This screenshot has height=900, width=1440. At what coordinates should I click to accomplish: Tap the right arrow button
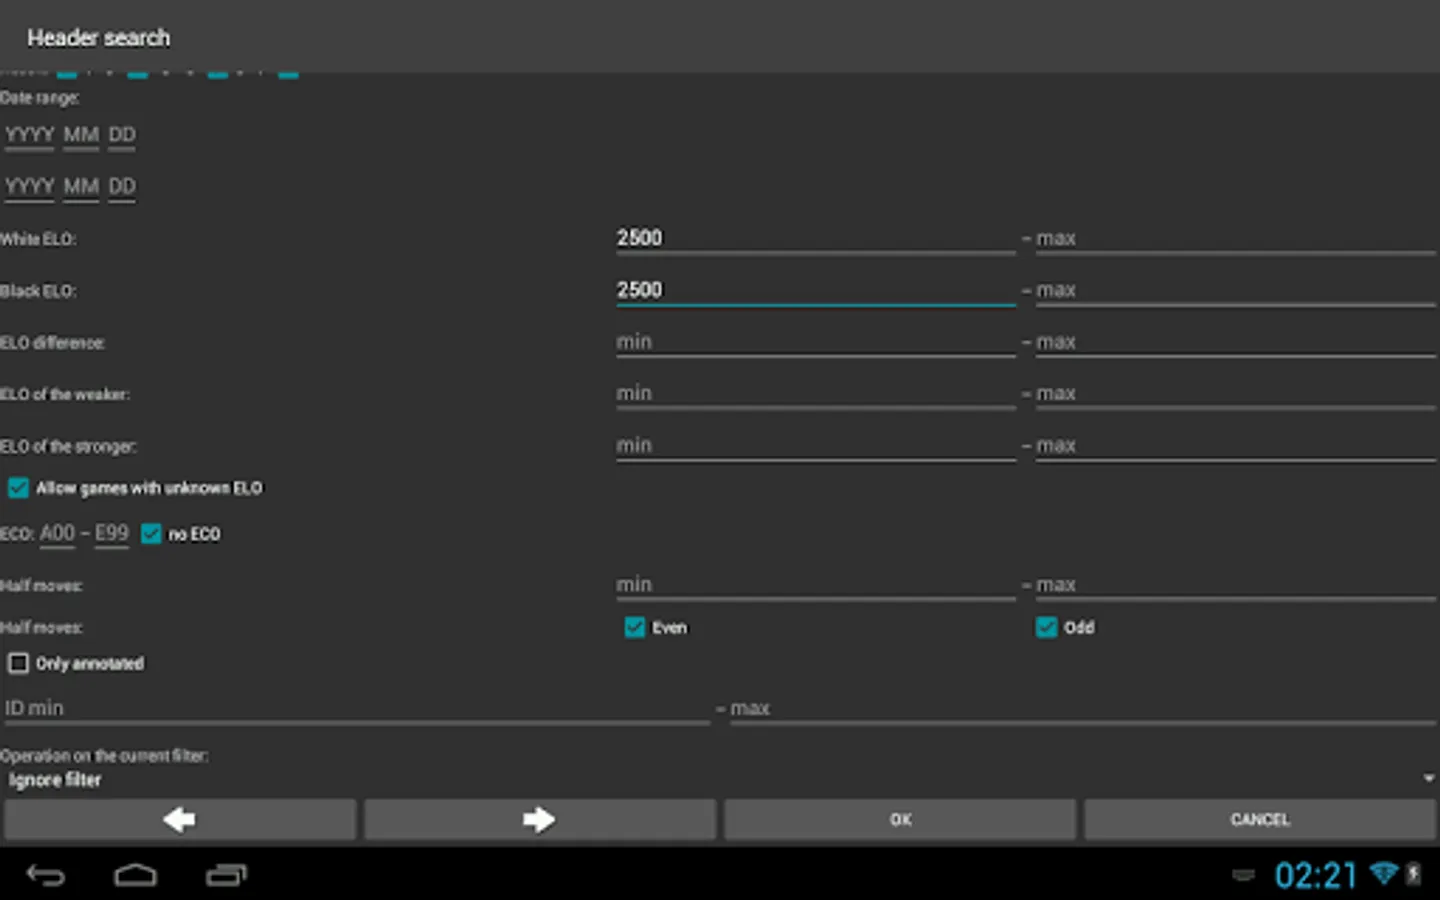(x=540, y=819)
